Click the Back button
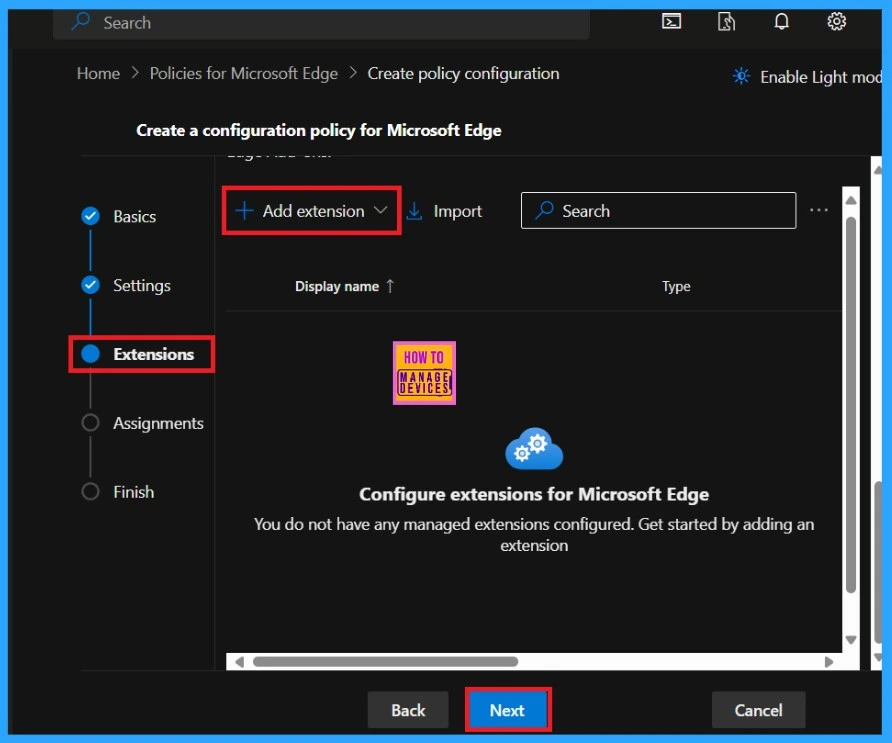The width and height of the screenshot is (892, 743). 408,710
